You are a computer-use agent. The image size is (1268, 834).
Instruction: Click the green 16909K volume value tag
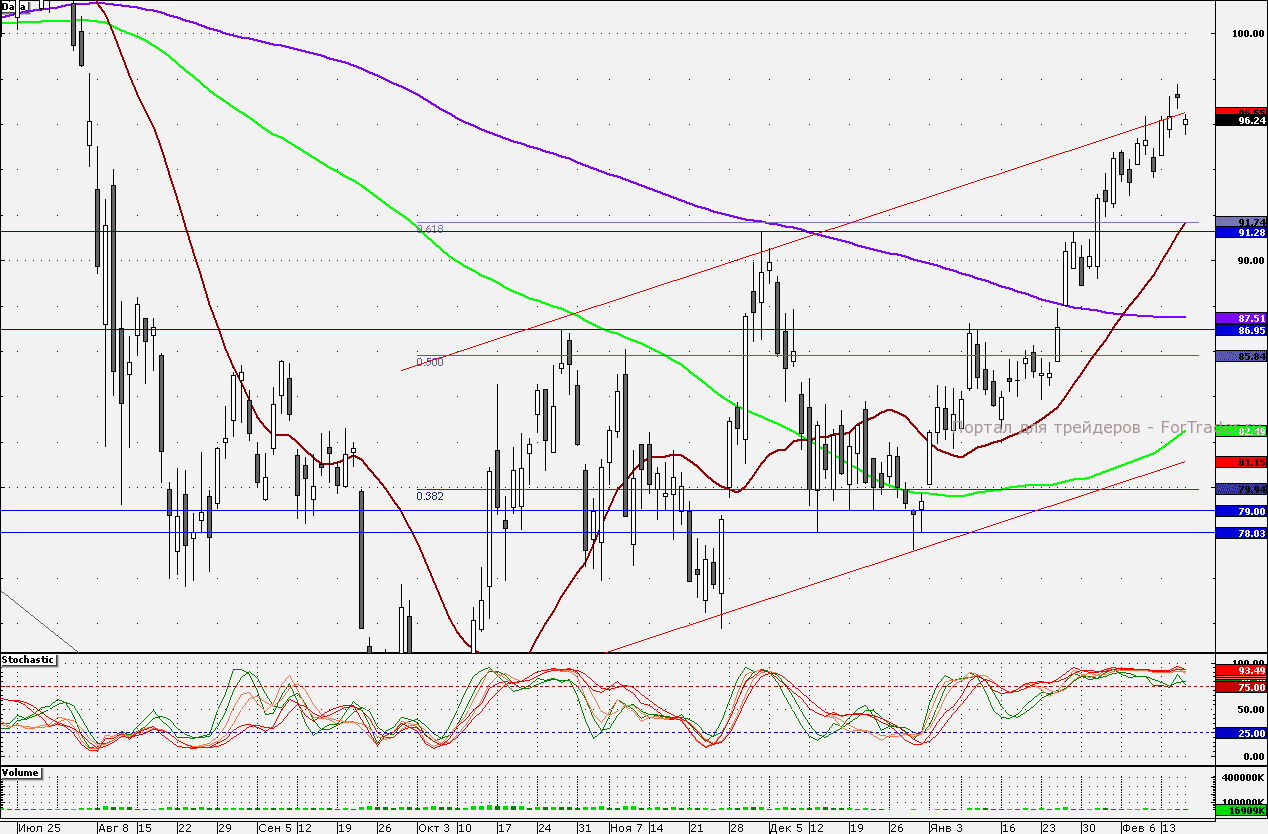[1240, 810]
